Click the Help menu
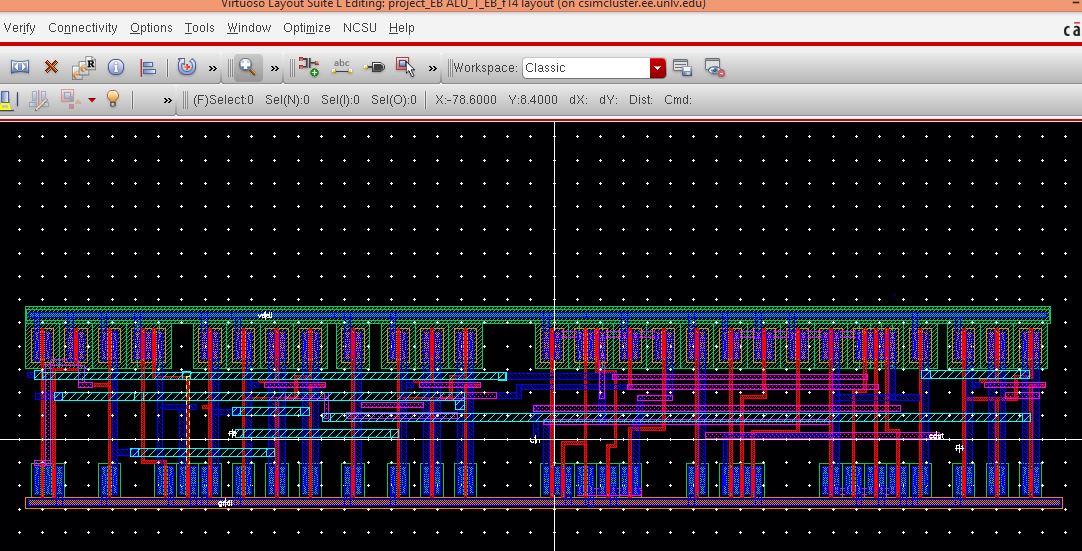The width and height of the screenshot is (1082, 551). pos(401,28)
